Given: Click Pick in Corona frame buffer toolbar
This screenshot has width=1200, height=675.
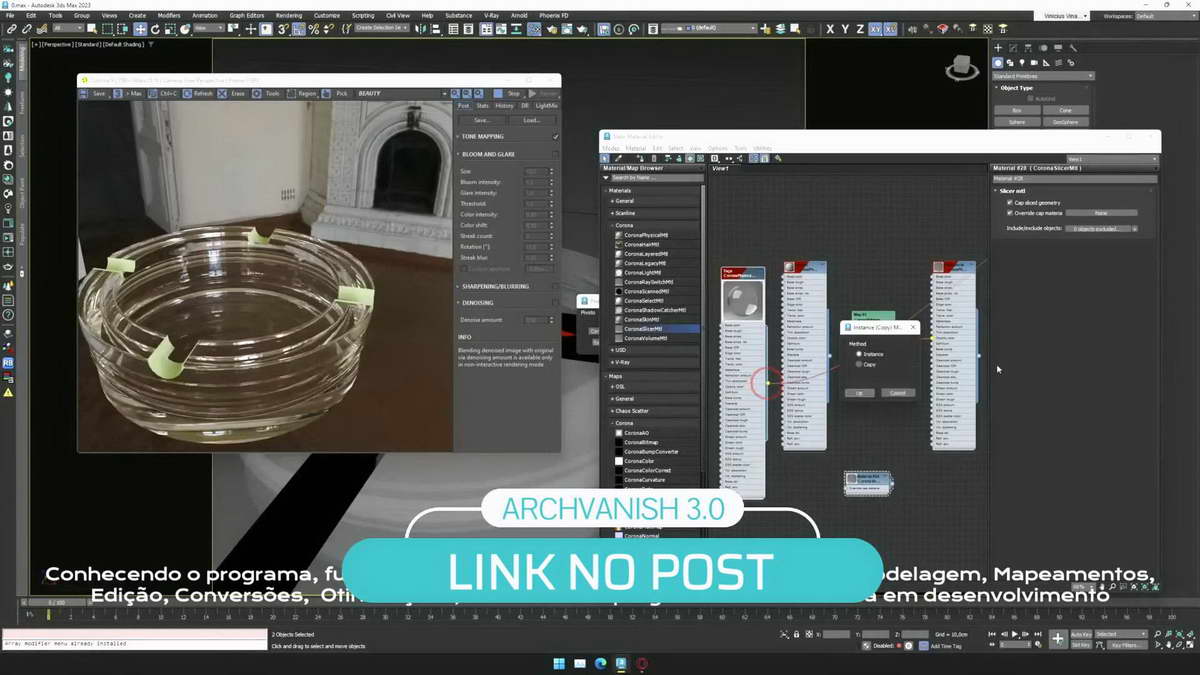Looking at the screenshot, I should click(x=336, y=93).
